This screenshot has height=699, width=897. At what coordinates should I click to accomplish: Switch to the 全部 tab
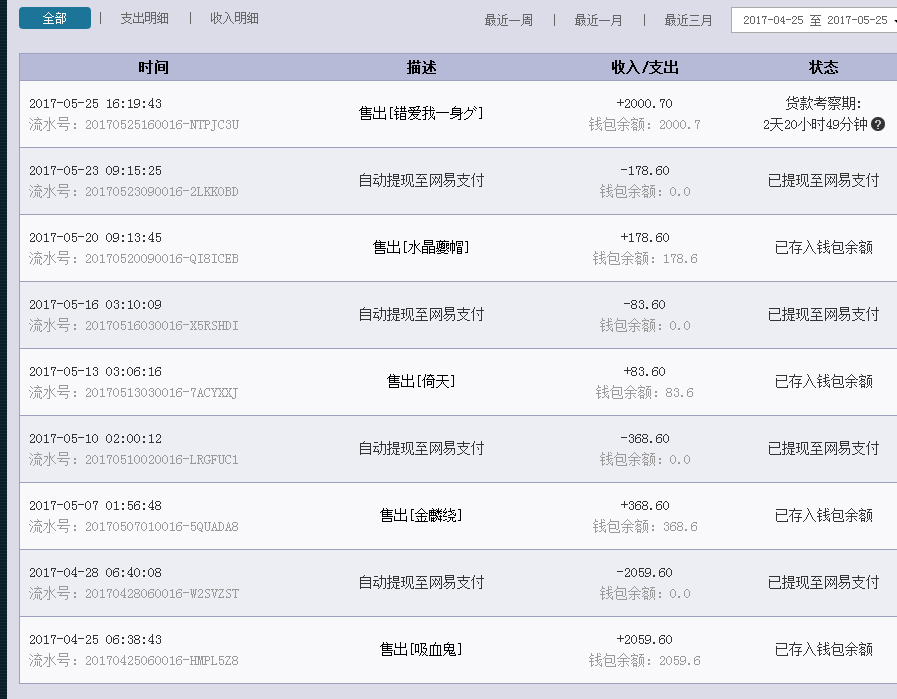[x=54, y=18]
